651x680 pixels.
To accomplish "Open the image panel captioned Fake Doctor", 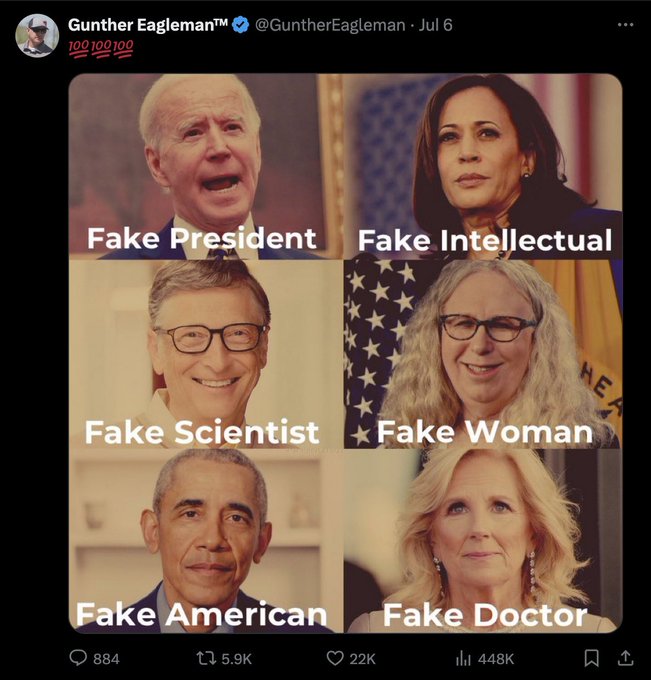I will pyautogui.click(x=484, y=540).
